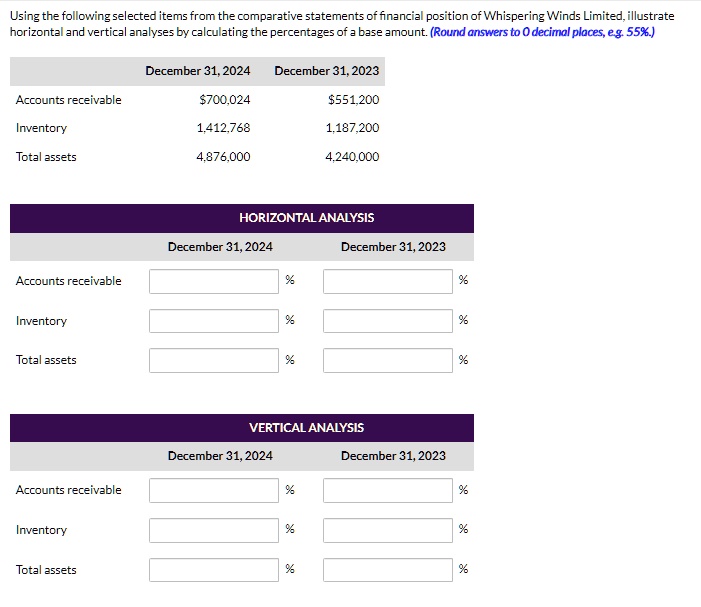701x607 pixels.
Task: Select the vertical analysis Inventory 2024 input
Action: (214, 530)
